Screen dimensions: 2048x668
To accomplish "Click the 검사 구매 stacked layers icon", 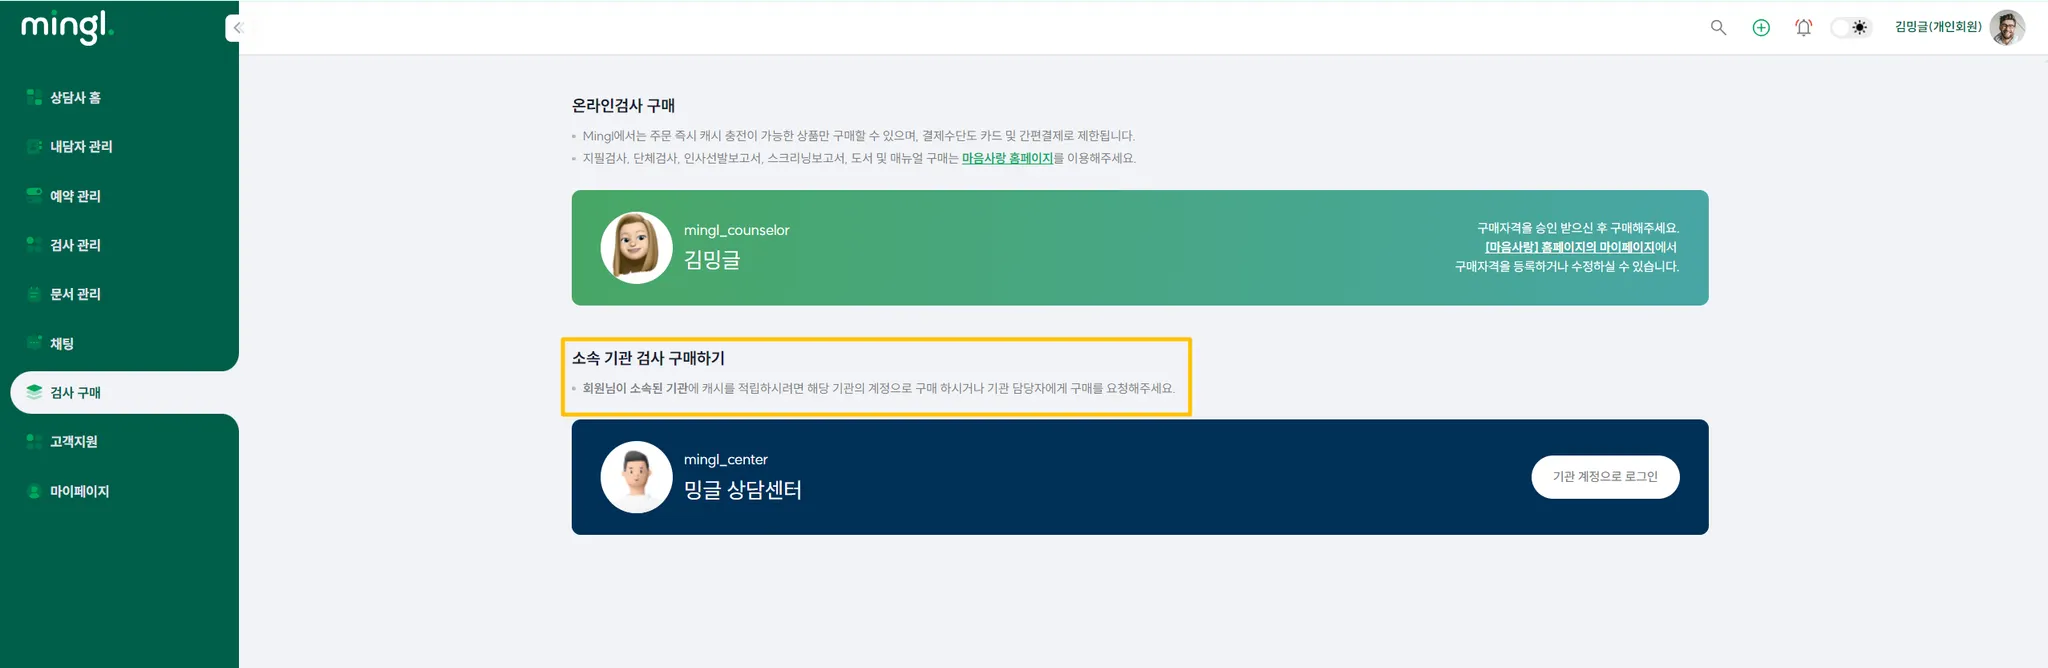I will point(34,392).
